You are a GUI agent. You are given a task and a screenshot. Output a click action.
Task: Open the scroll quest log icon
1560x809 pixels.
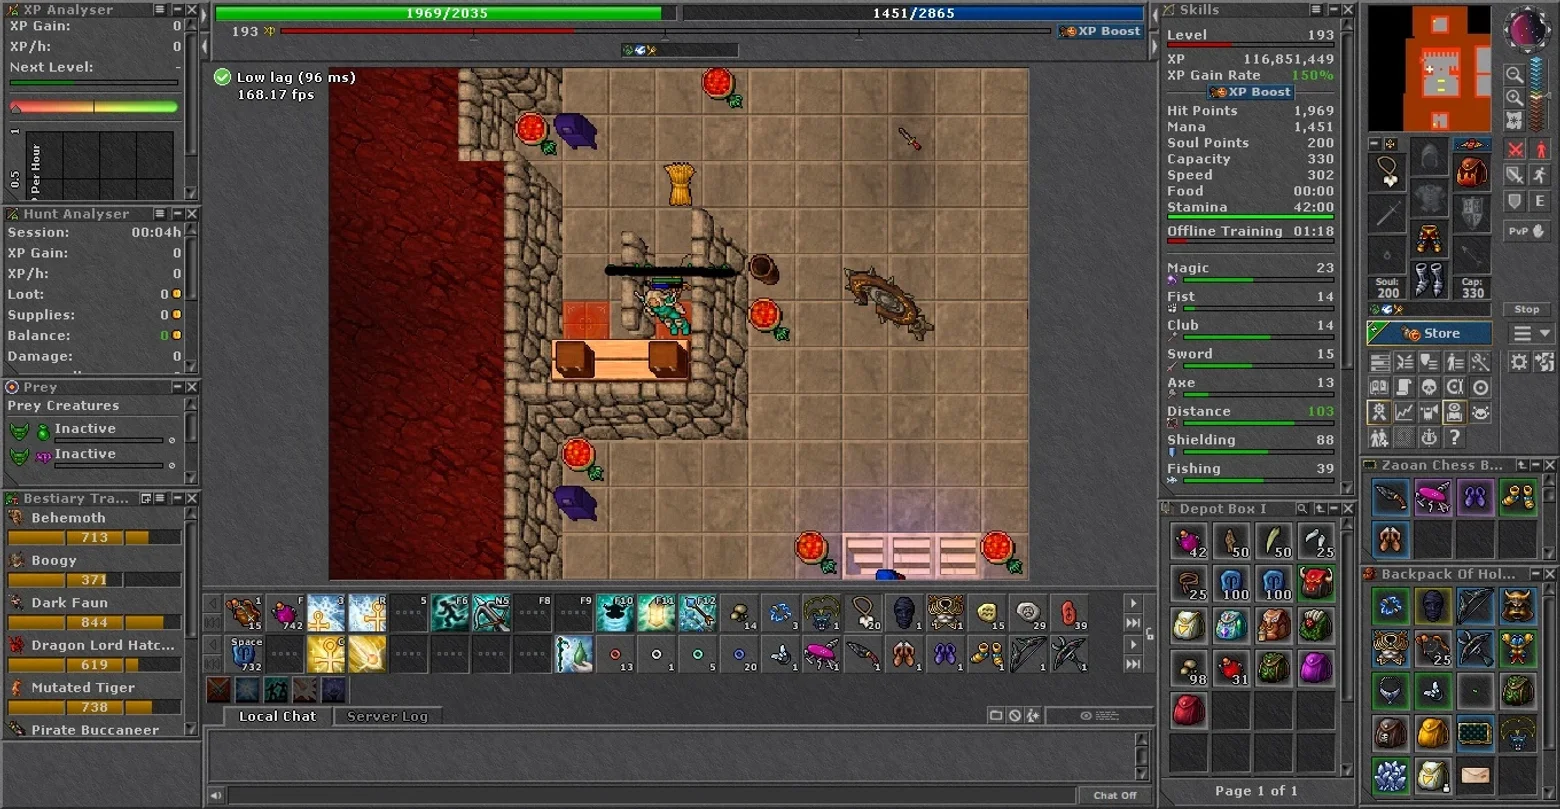(1405, 387)
